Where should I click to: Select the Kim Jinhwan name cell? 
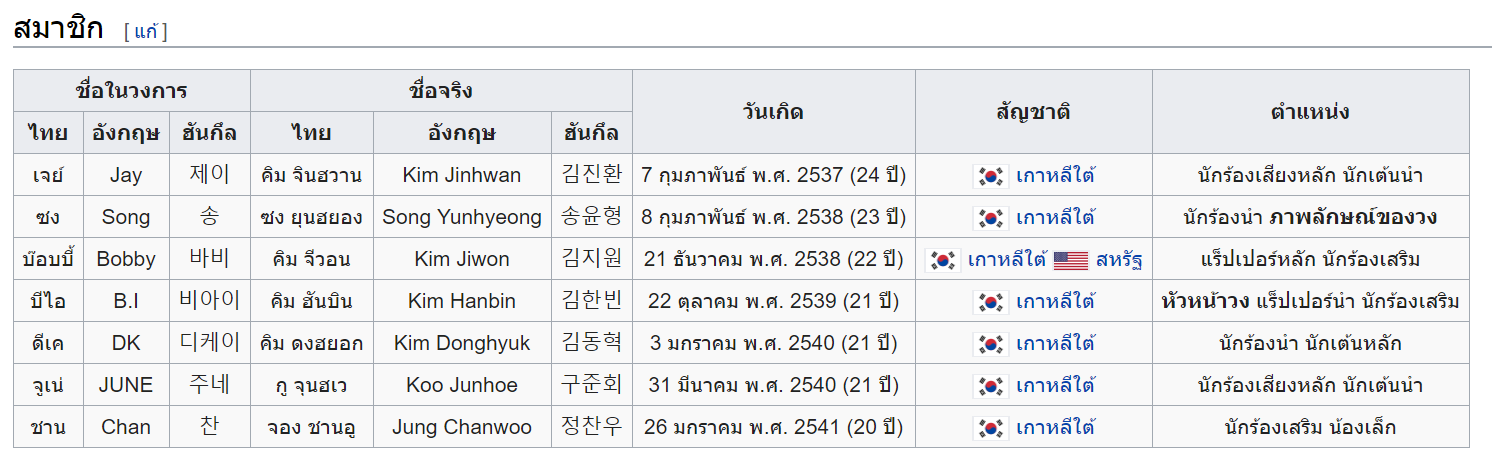pyautogui.click(x=462, y=175)
